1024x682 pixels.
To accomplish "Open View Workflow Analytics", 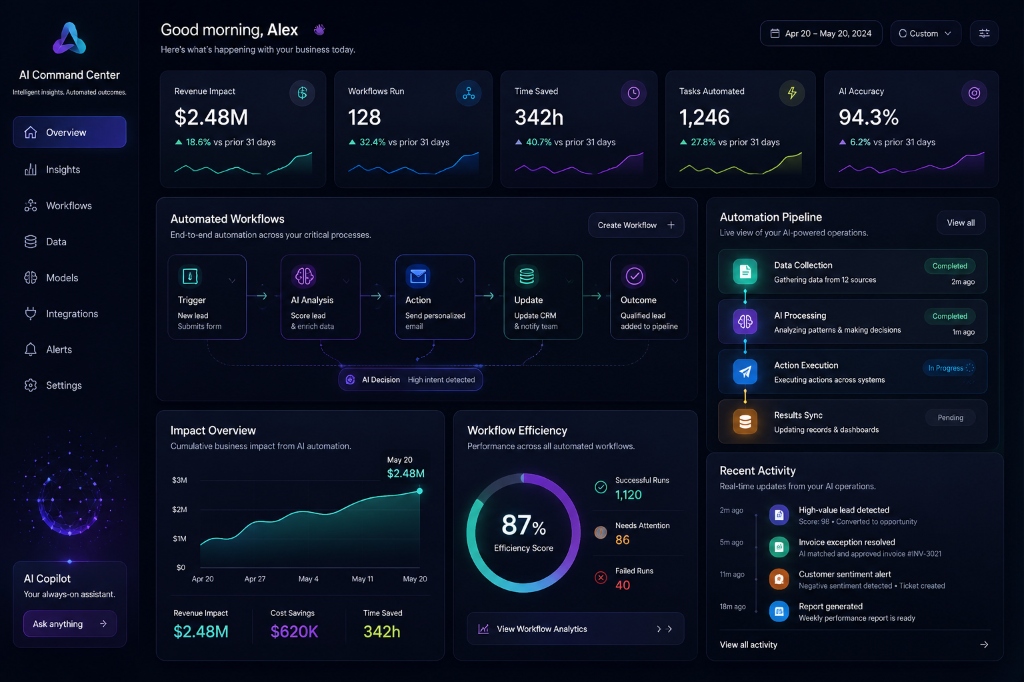I will [x=575, y=628].
